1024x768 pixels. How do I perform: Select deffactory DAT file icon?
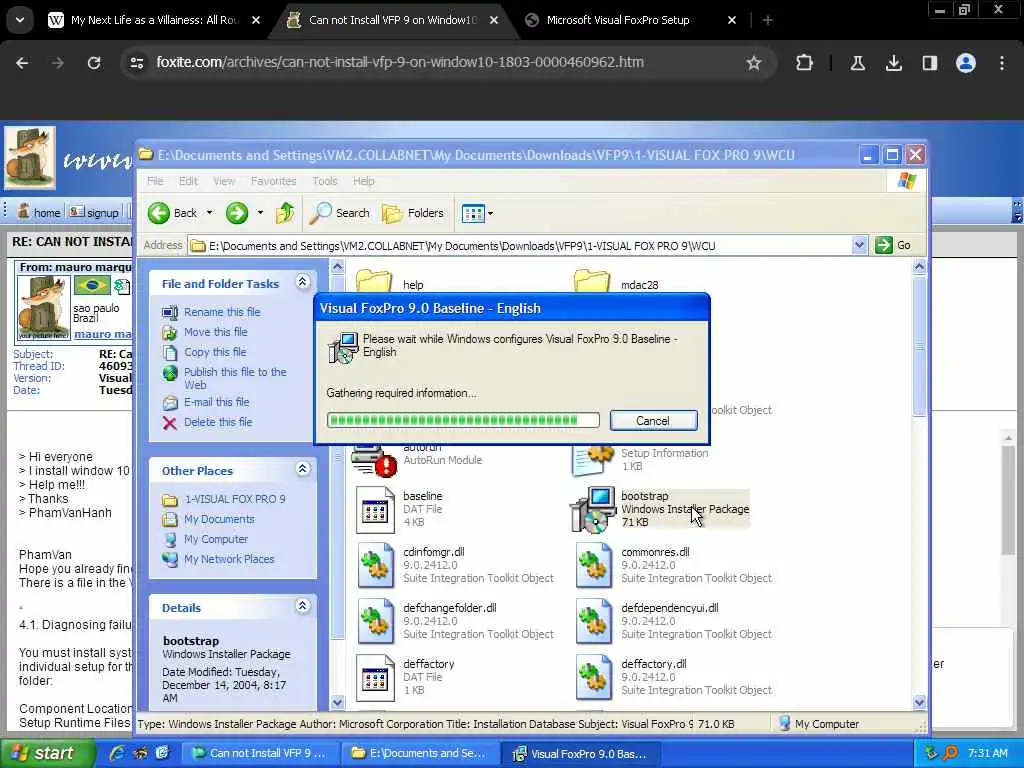375,678
